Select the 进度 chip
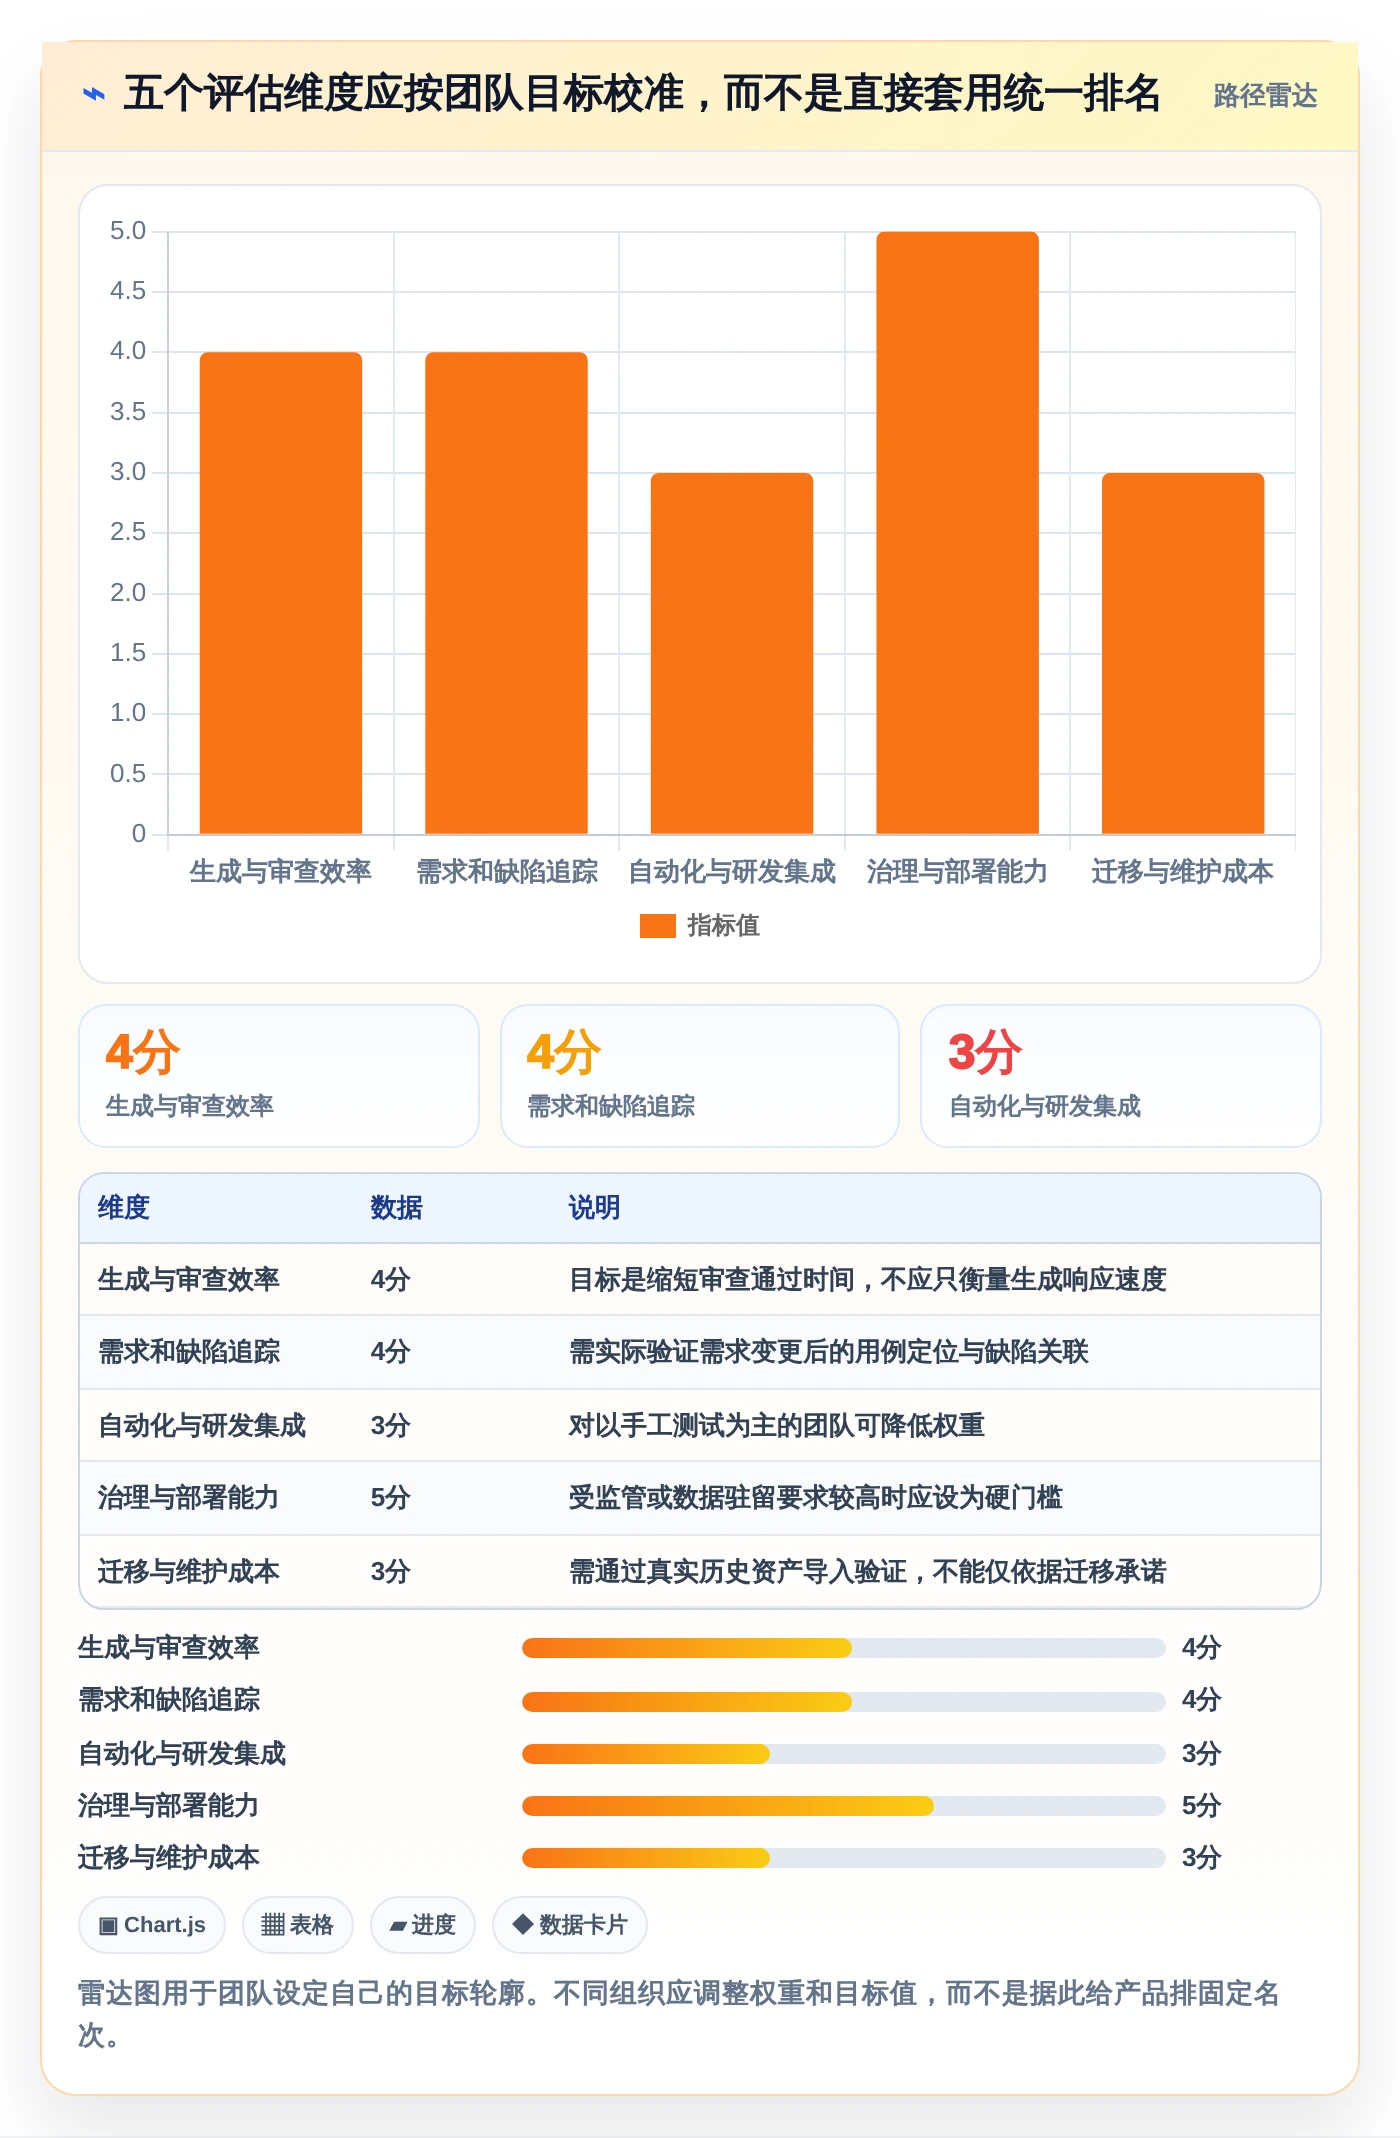This screenshot has height=2138, width=1400. pos(423,1925)
